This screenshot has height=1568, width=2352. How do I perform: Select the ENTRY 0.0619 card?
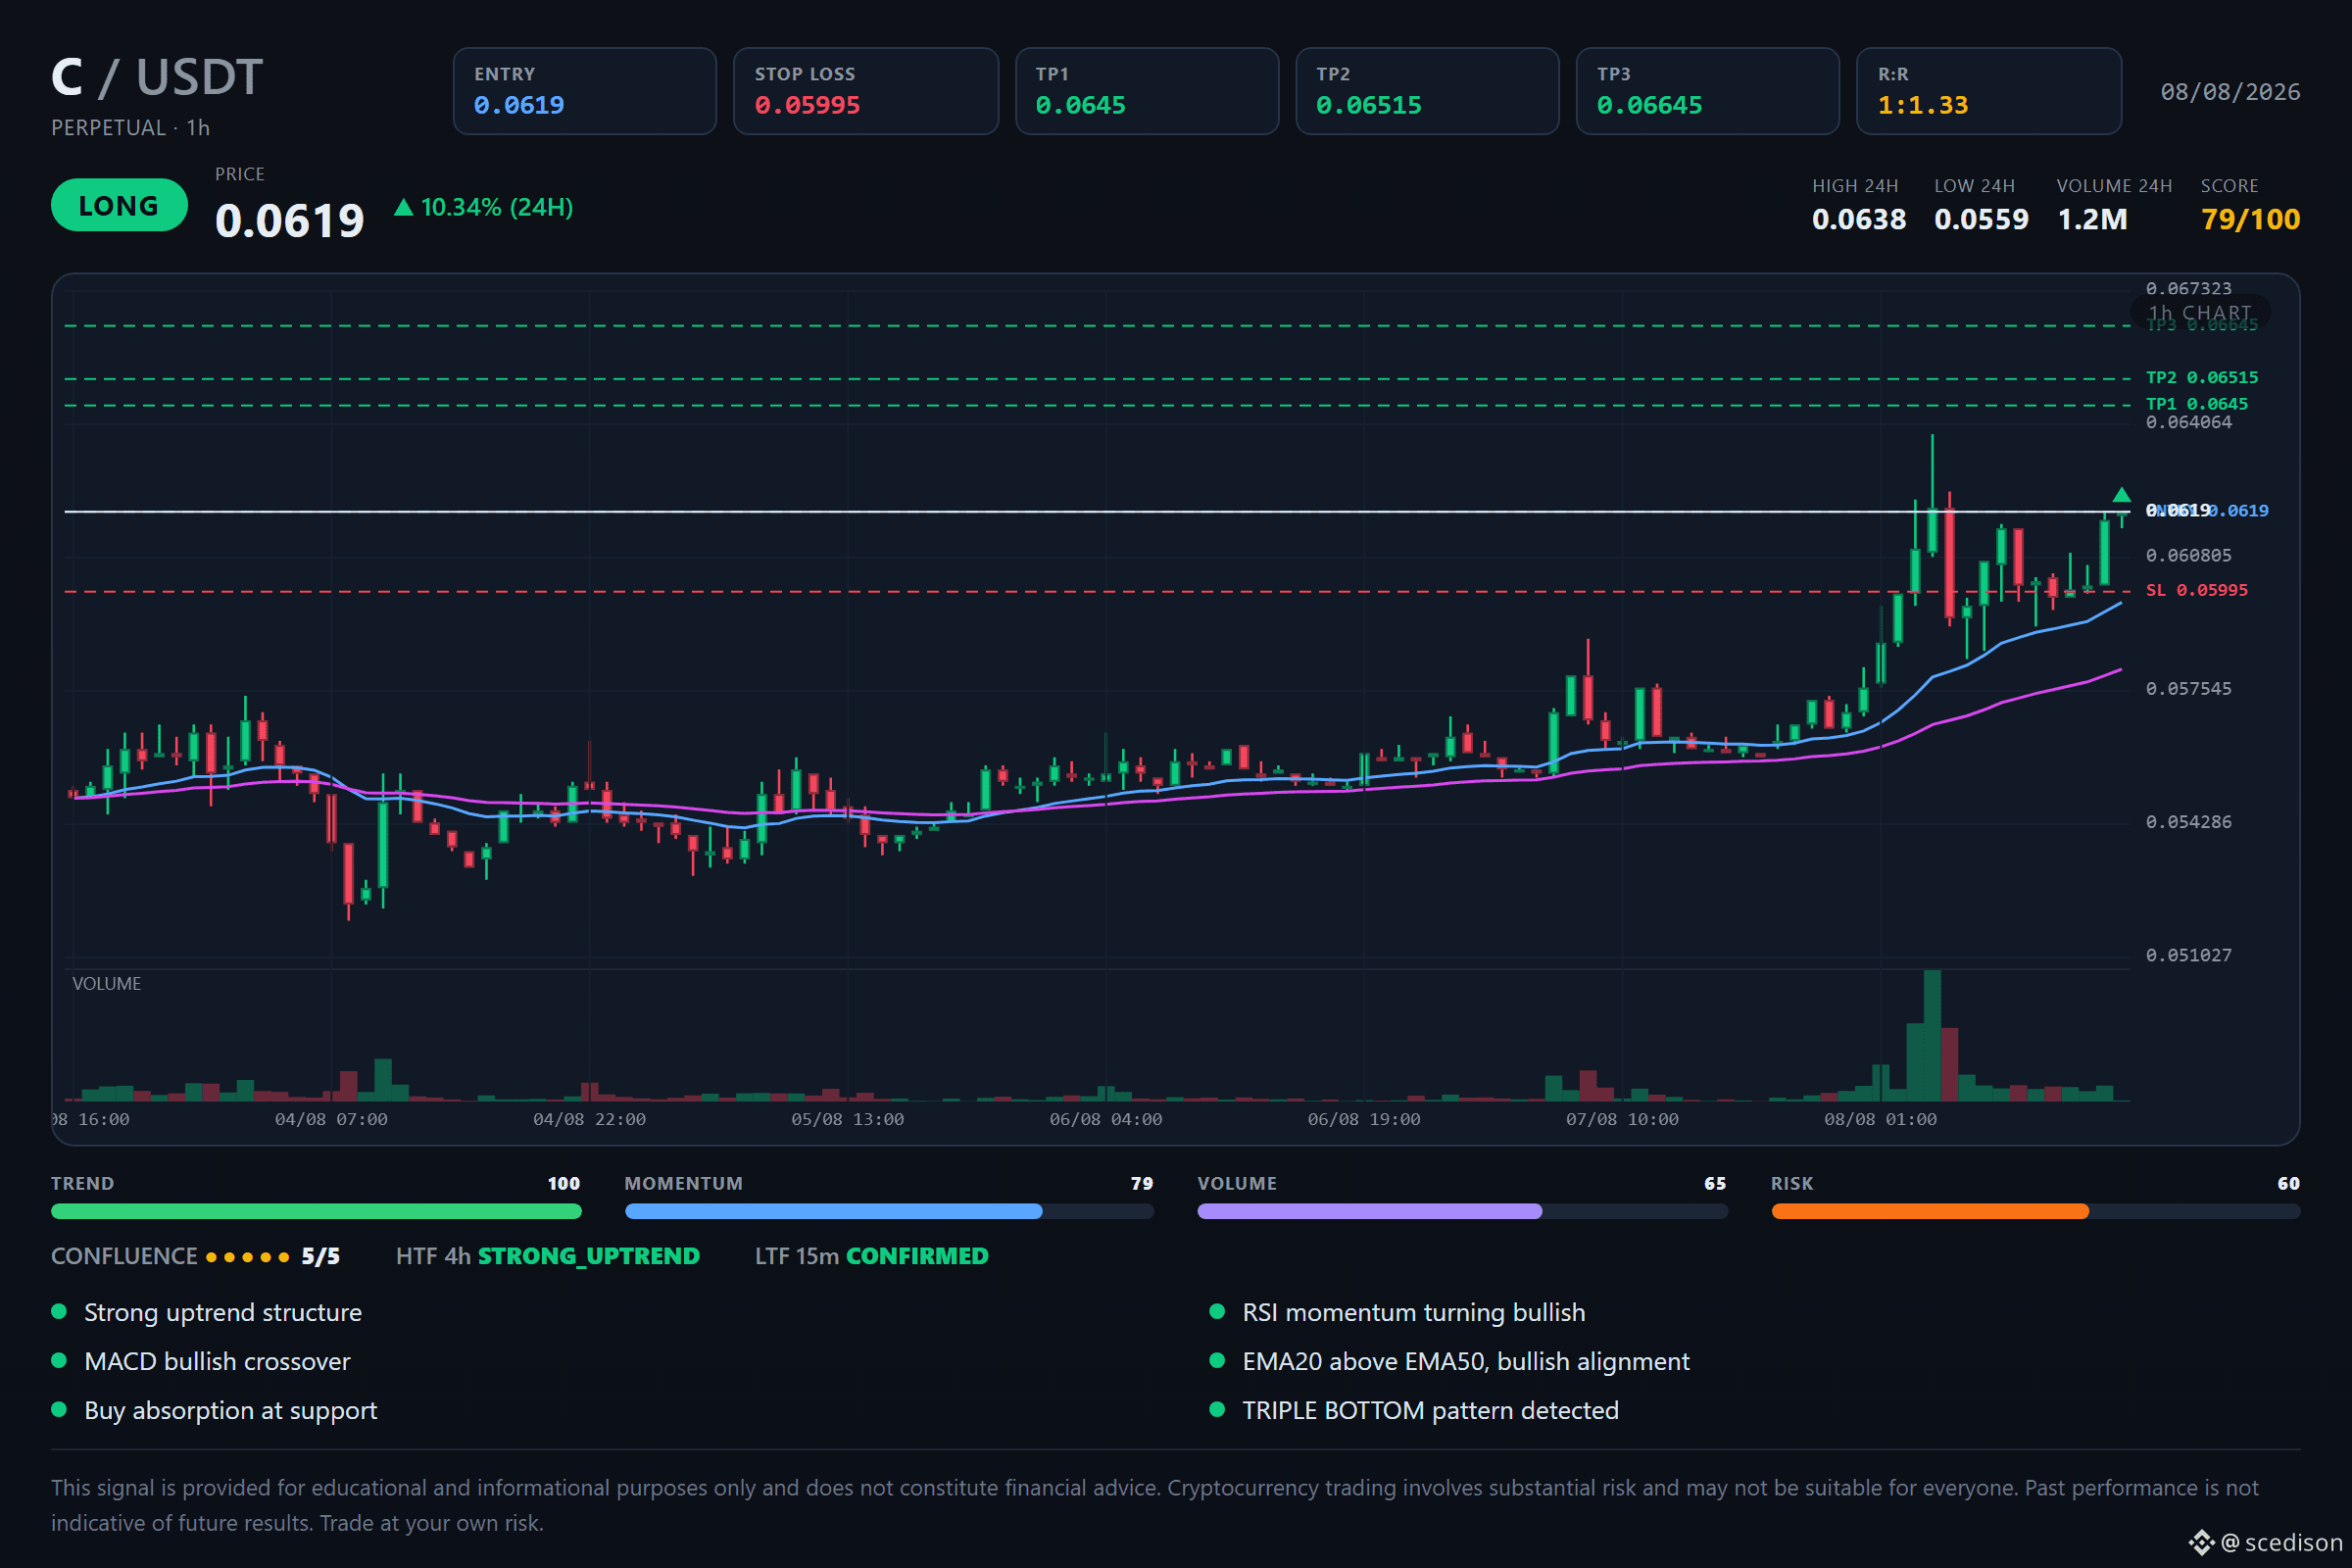point(585,91)
